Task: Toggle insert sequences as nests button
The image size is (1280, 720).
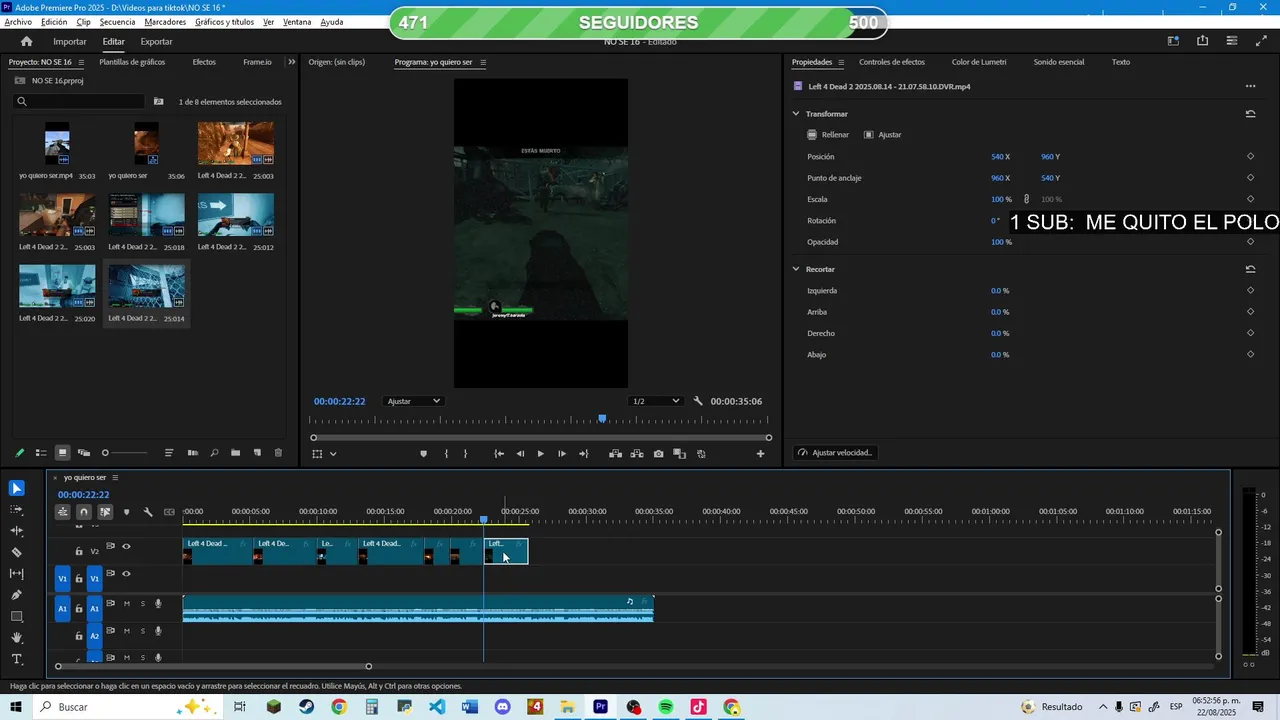Action: [62, 512]
